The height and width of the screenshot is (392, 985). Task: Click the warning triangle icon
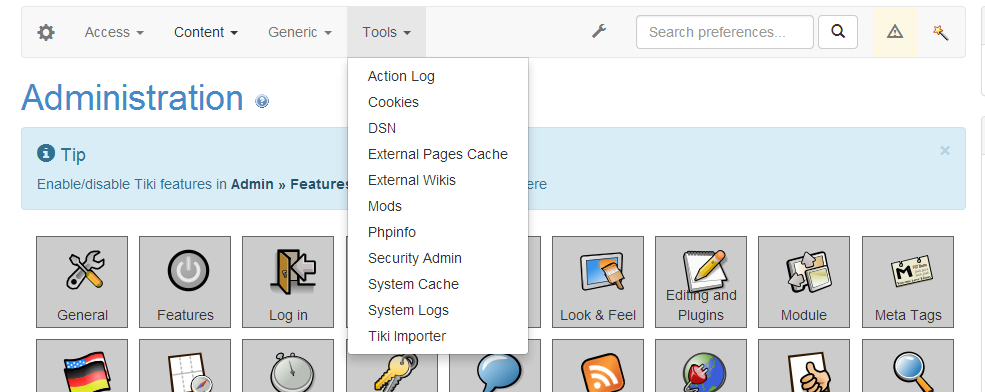pyautogui.click(x=895, y=32)
